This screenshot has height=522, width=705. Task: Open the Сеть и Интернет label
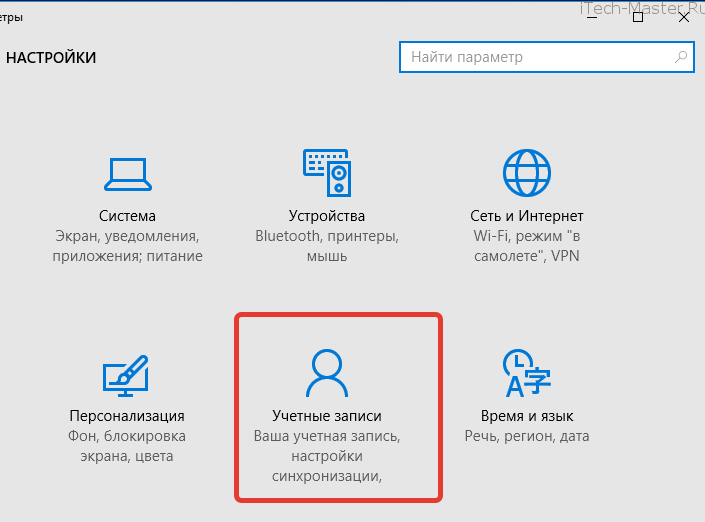point(526,216)
